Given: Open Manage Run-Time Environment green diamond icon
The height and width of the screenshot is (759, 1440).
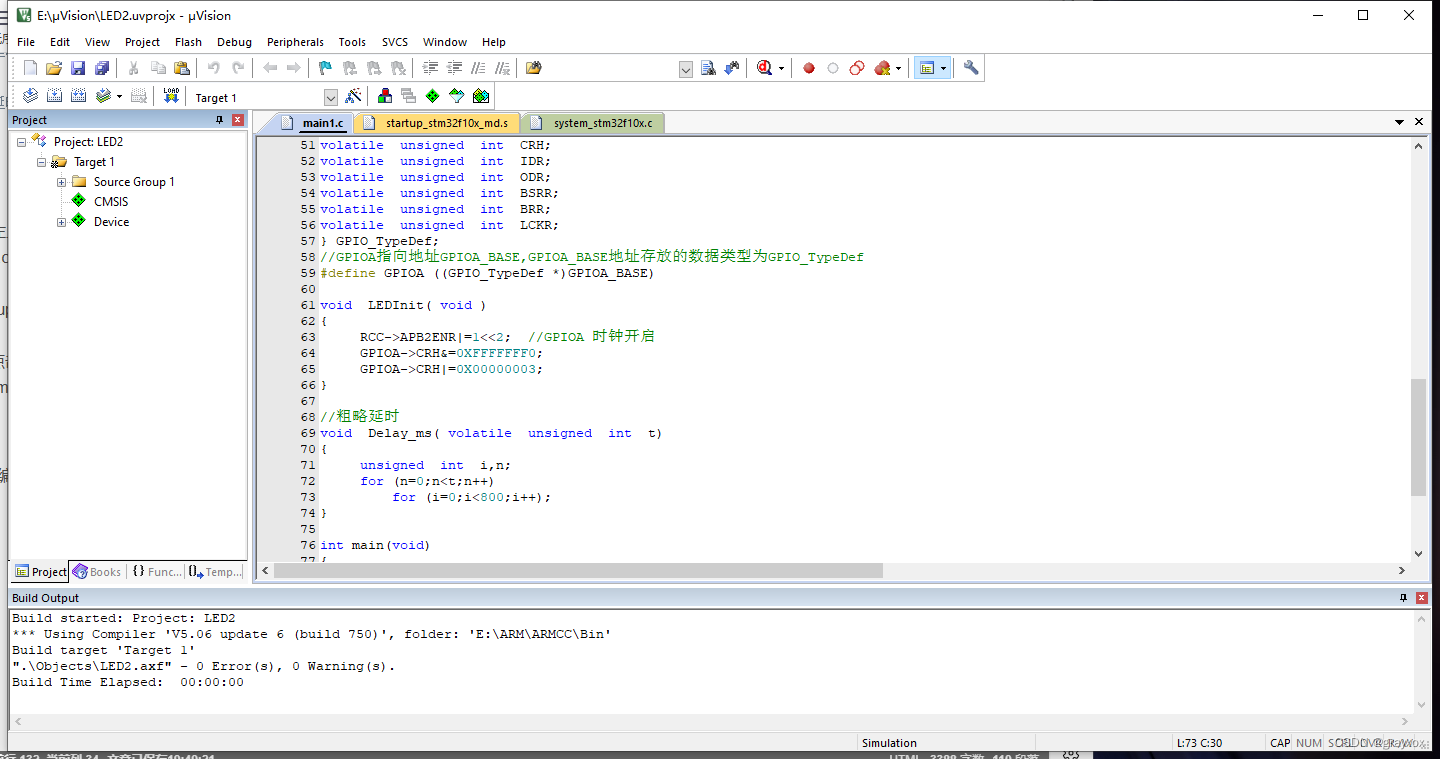Looking at the screenshot, I should point(432,96).
